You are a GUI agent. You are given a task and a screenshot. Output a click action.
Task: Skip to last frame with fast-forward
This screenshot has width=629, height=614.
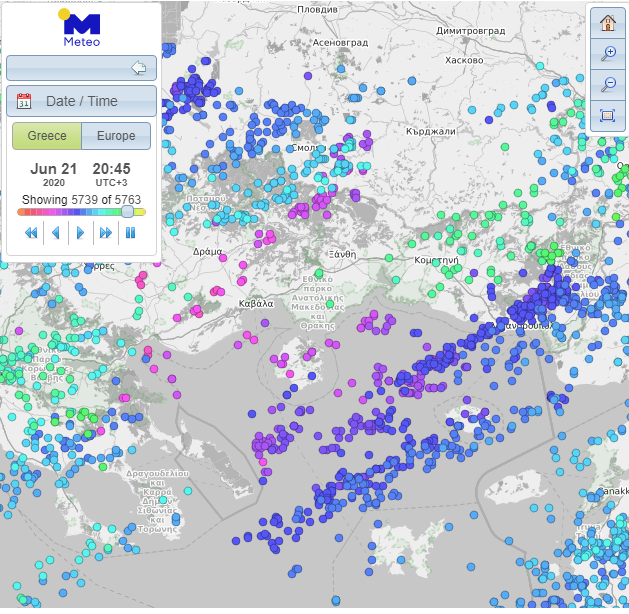tap(105, 233)
